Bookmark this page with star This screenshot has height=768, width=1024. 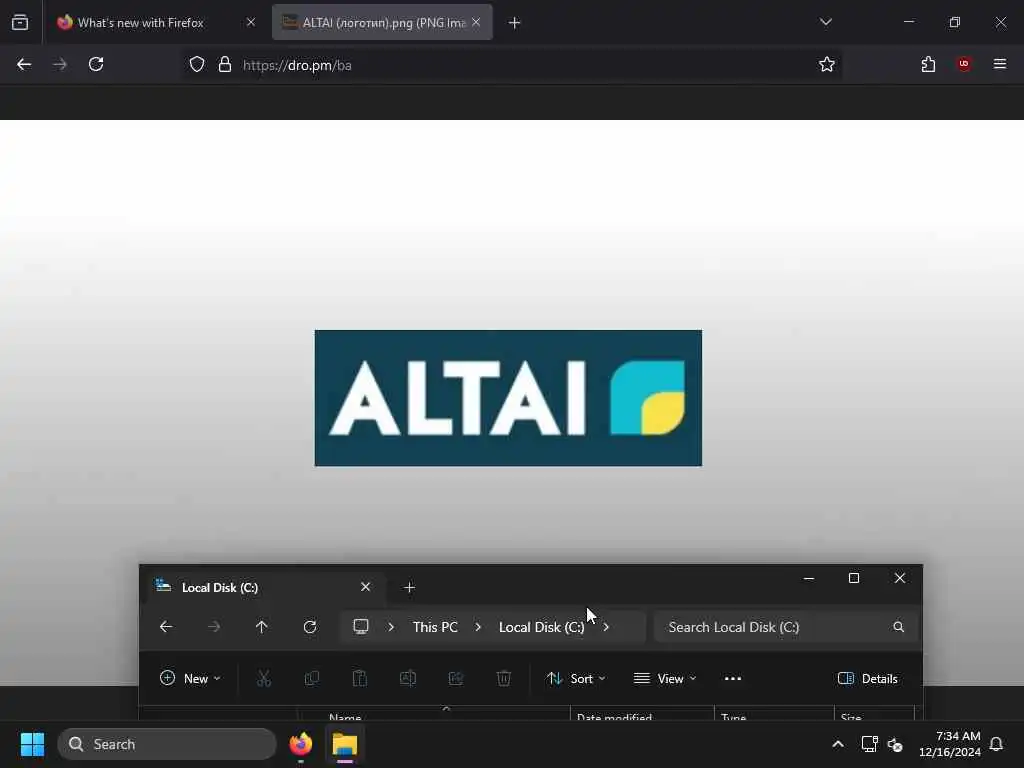(x=827, y=64)
